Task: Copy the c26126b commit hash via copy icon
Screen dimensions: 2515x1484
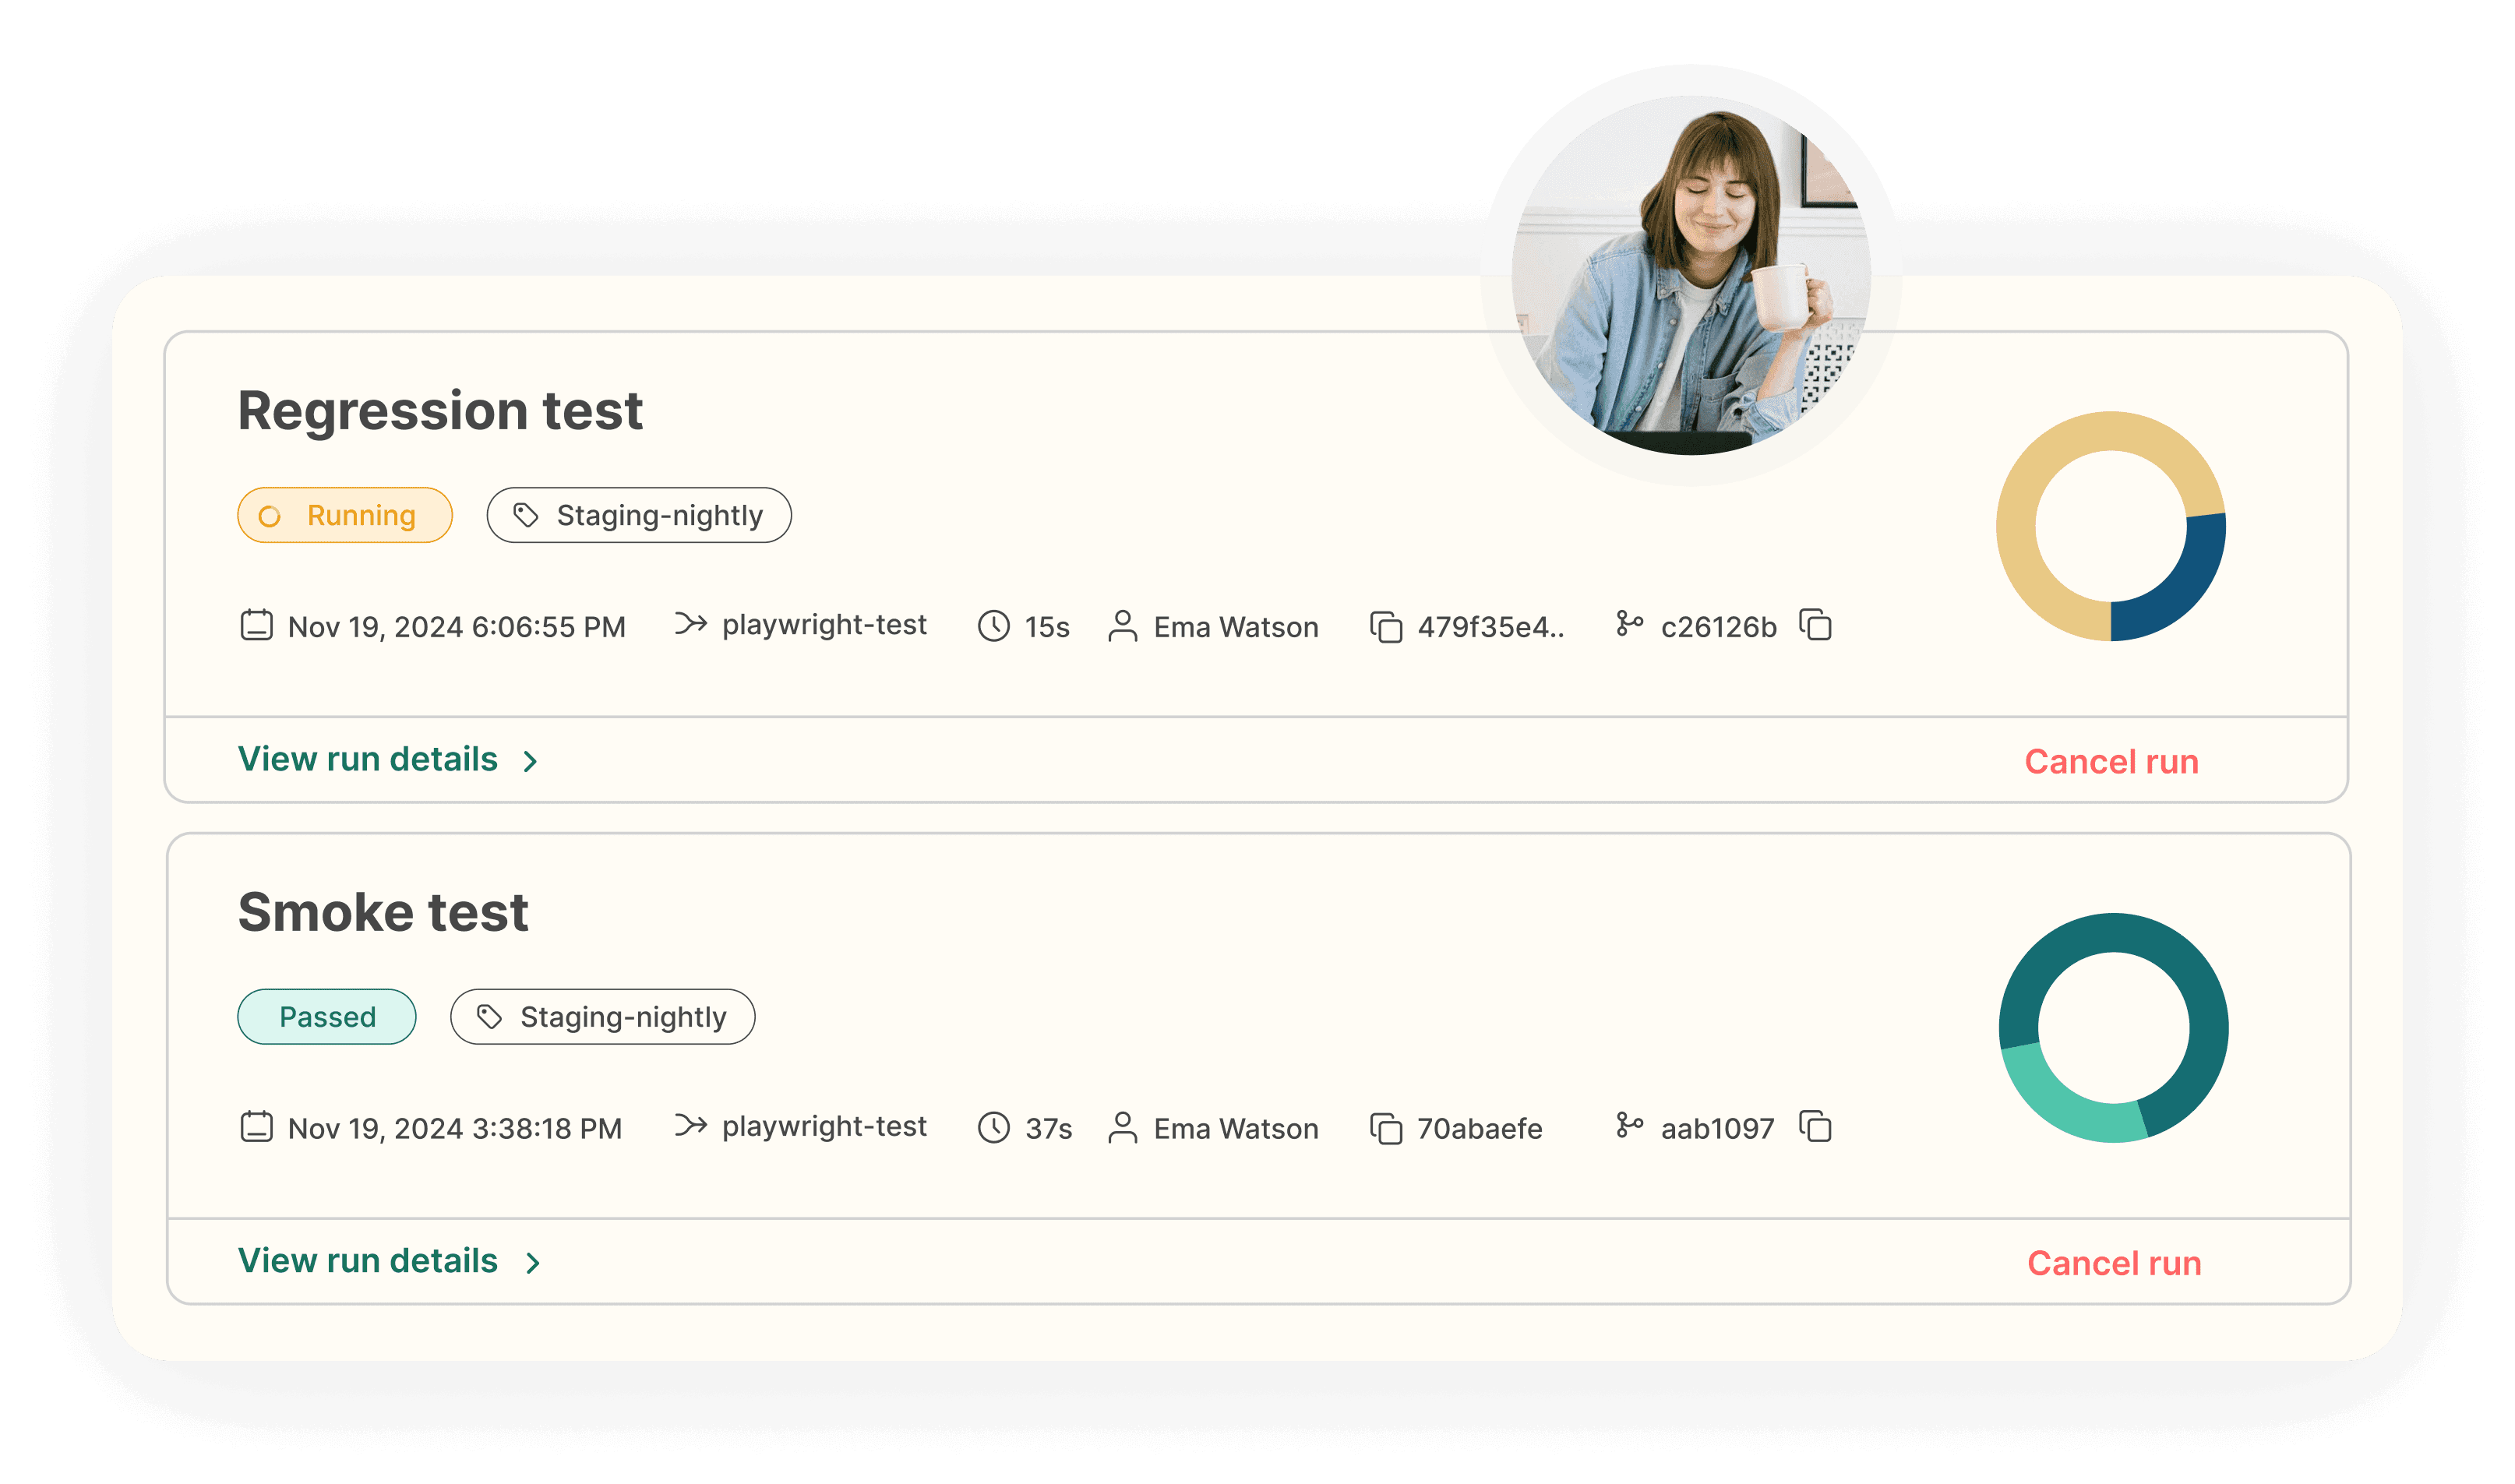Action: (1816, 626)
